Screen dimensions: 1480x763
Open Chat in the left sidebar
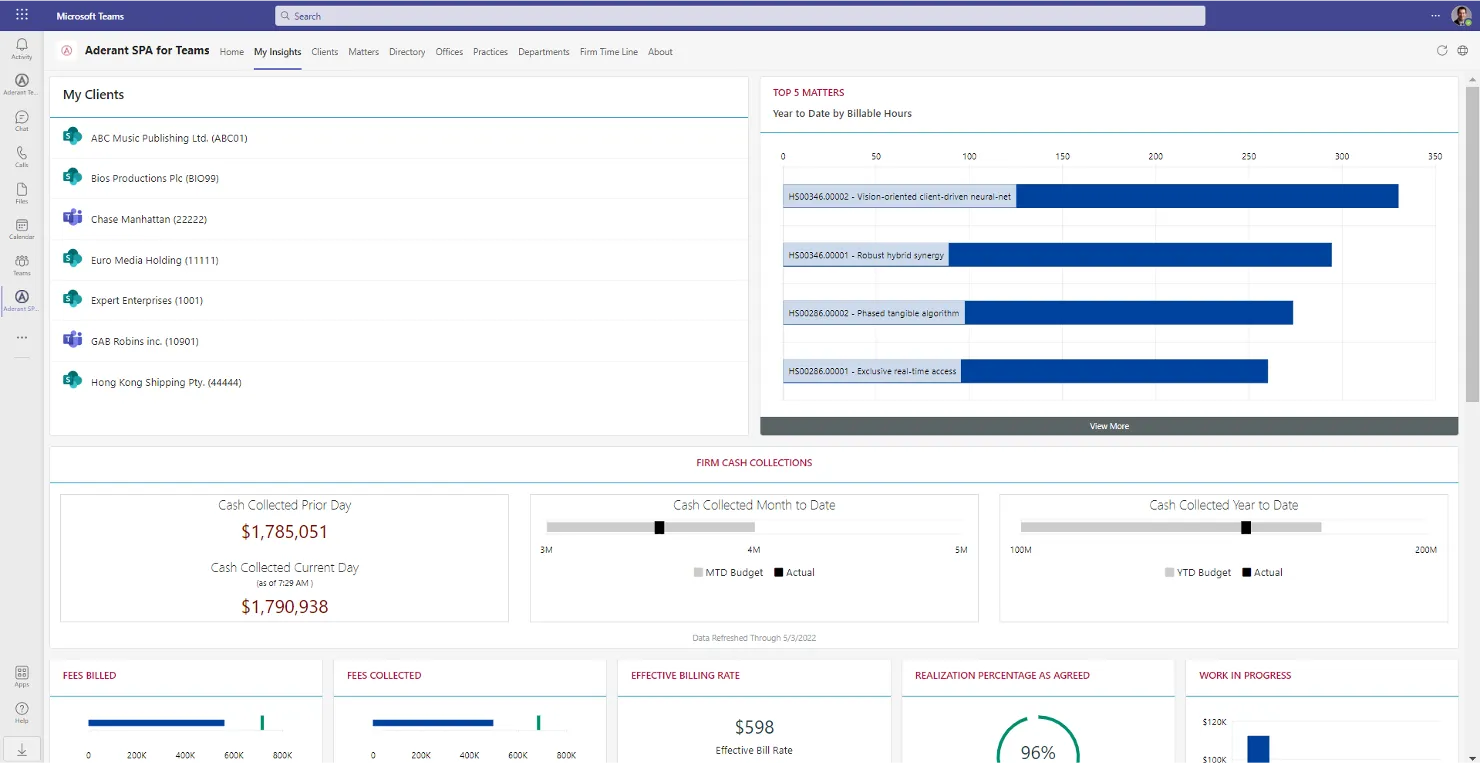pos(21,120)
